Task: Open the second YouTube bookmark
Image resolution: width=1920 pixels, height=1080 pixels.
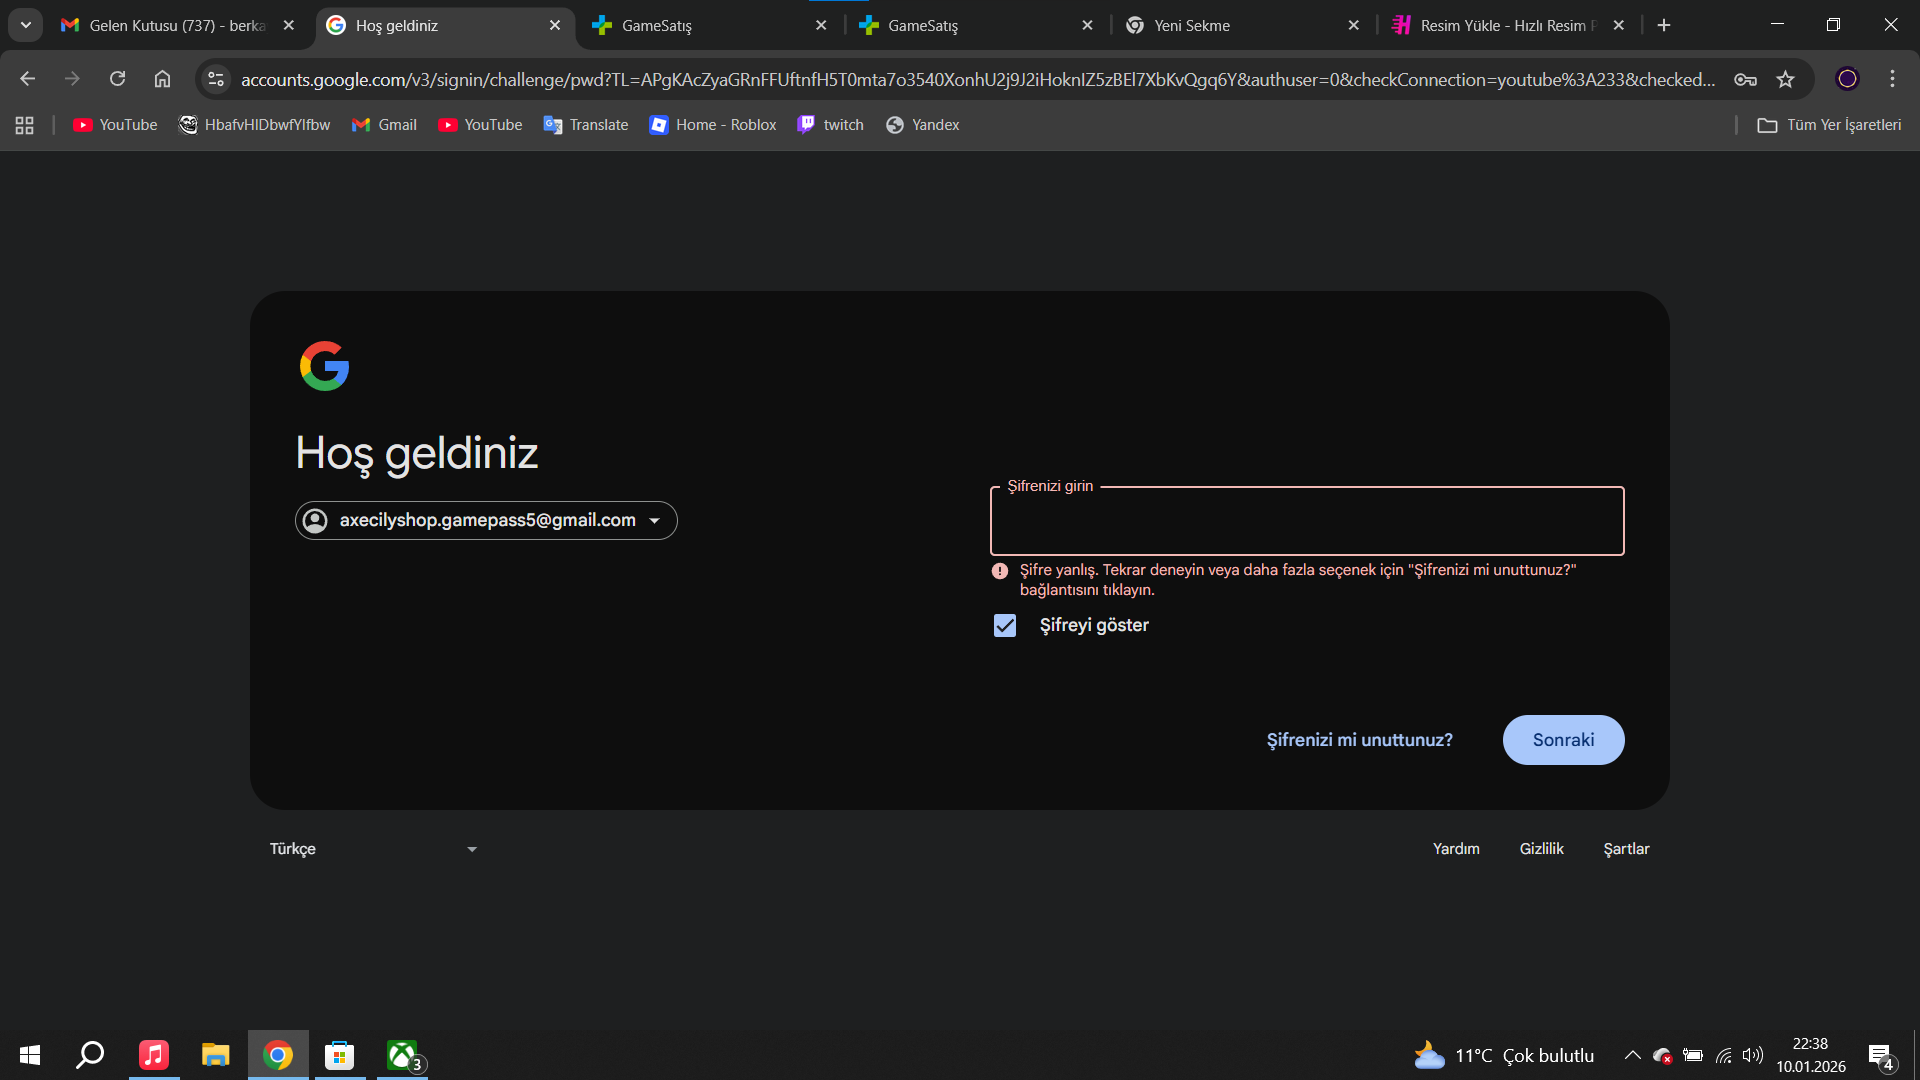Action: [x=480, y=125]
